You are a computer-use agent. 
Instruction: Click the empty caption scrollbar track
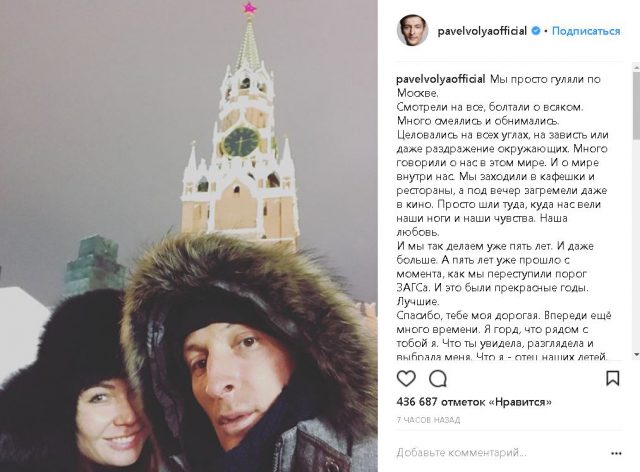[x=636, y=245]
